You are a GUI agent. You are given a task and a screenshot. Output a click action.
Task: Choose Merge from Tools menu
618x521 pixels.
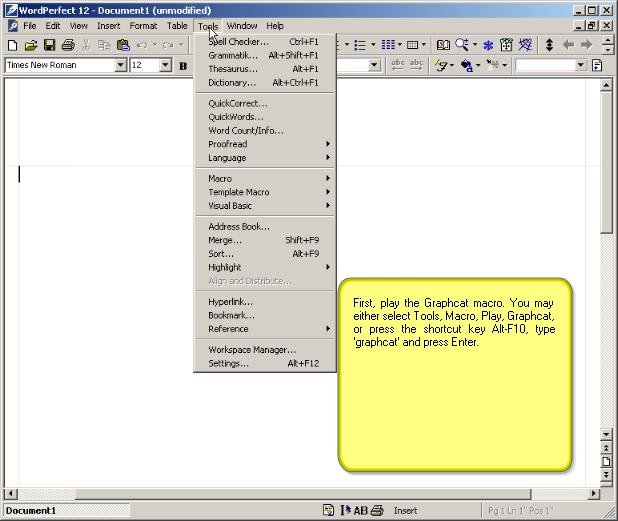[x=265, y=240]
